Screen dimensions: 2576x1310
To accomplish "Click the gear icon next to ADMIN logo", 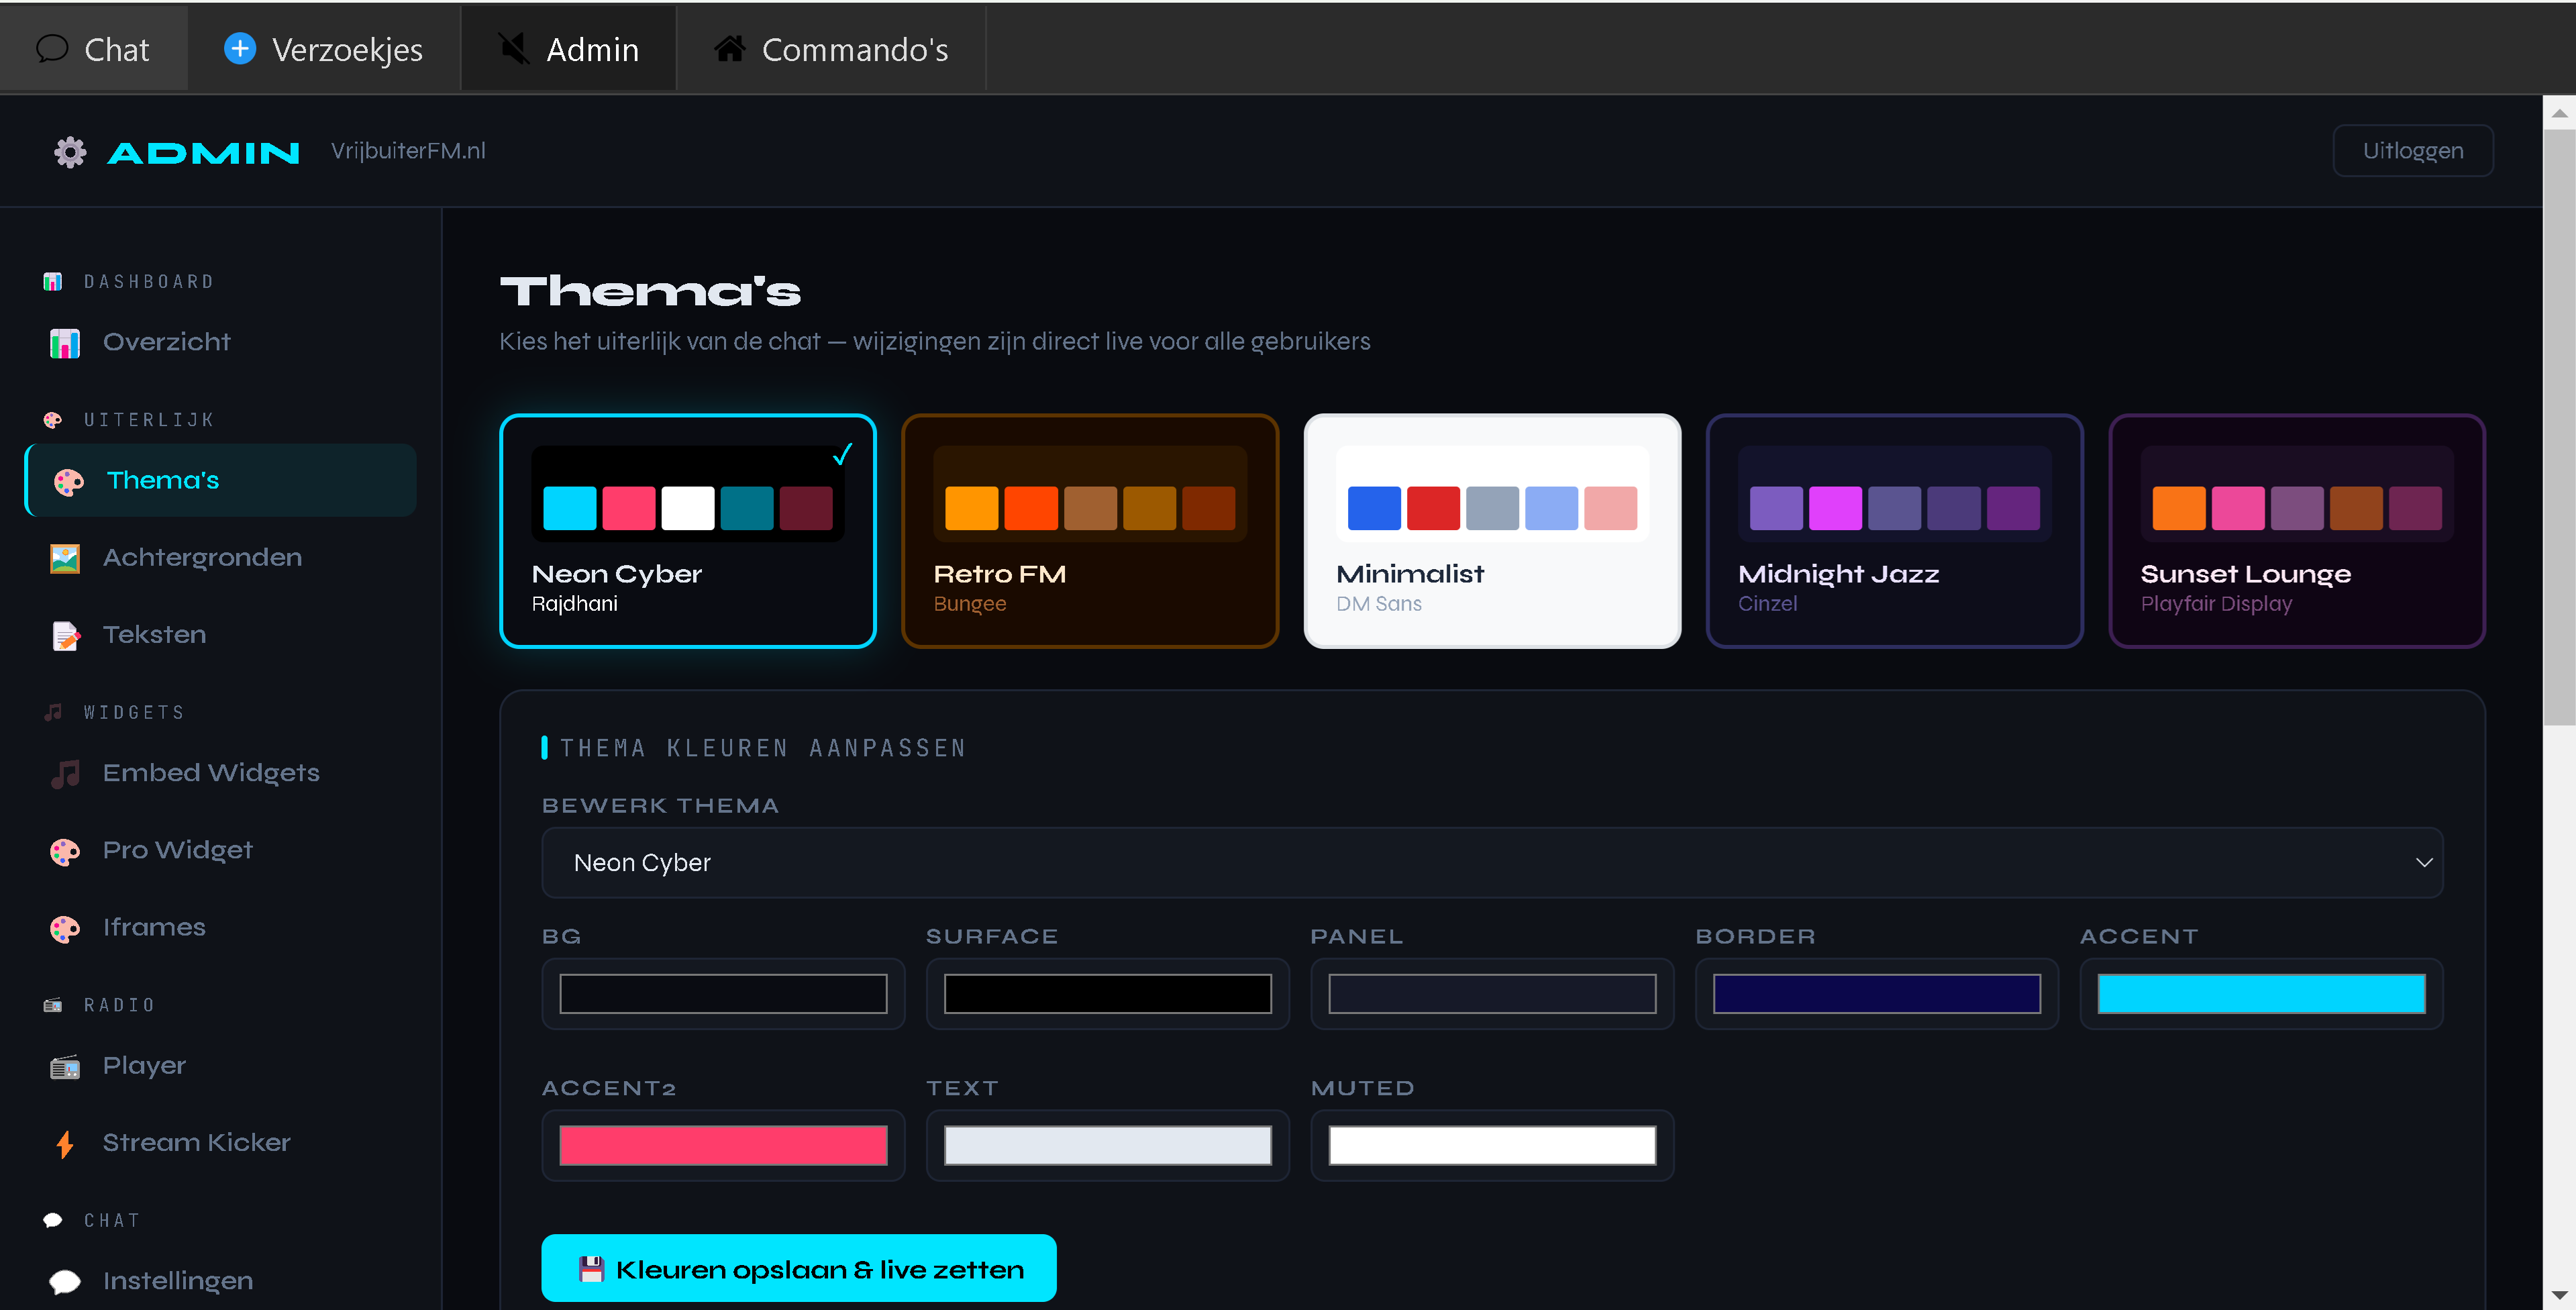I will (70, 152).
